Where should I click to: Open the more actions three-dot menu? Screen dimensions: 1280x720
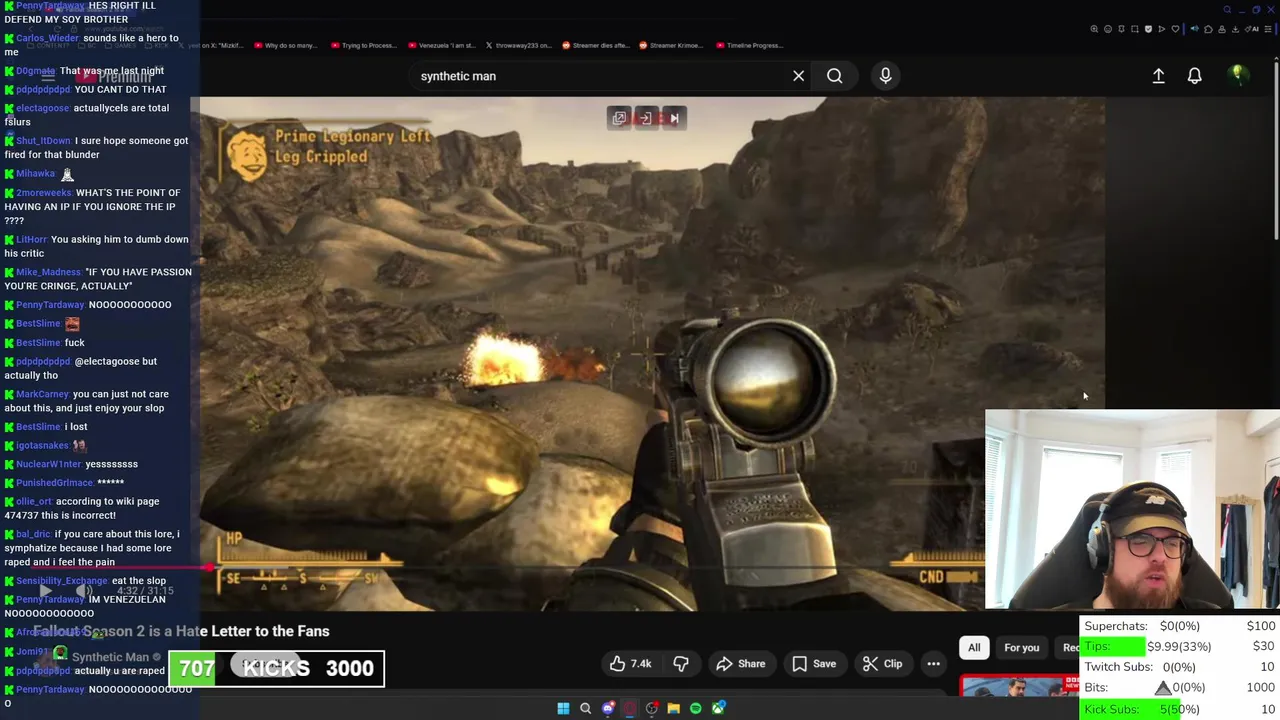pos(933,664)
